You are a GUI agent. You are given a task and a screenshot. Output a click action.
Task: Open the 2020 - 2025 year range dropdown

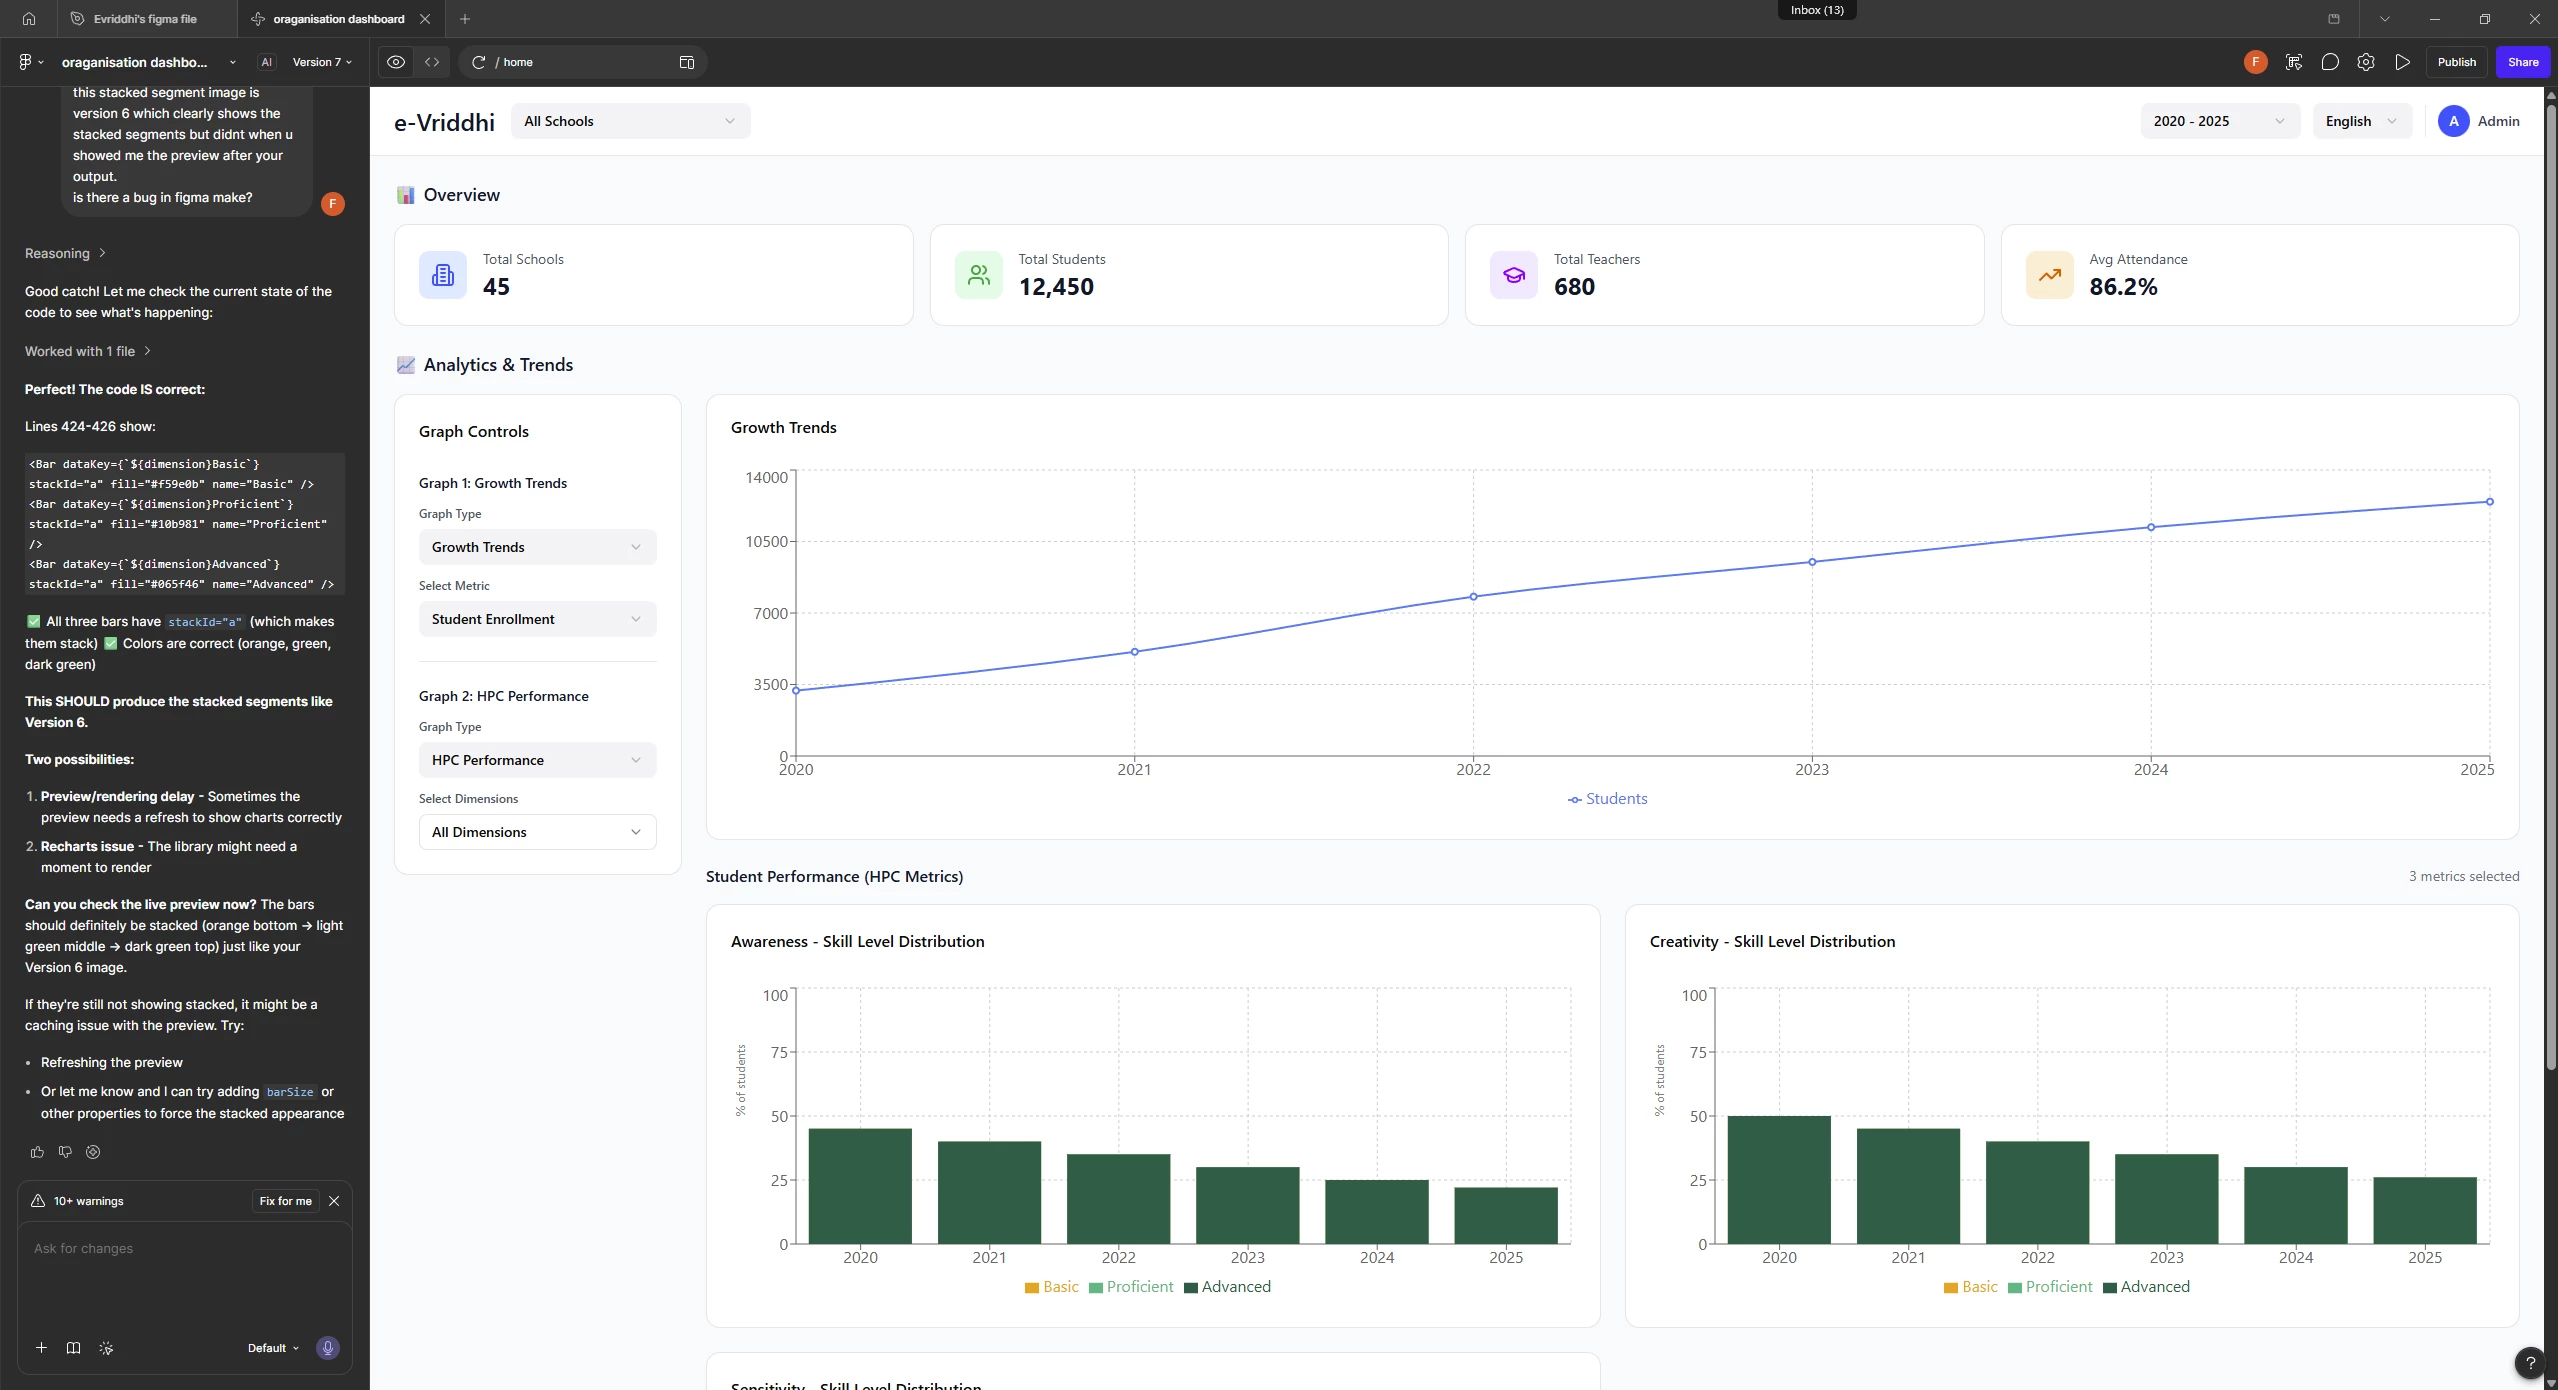2219,121
